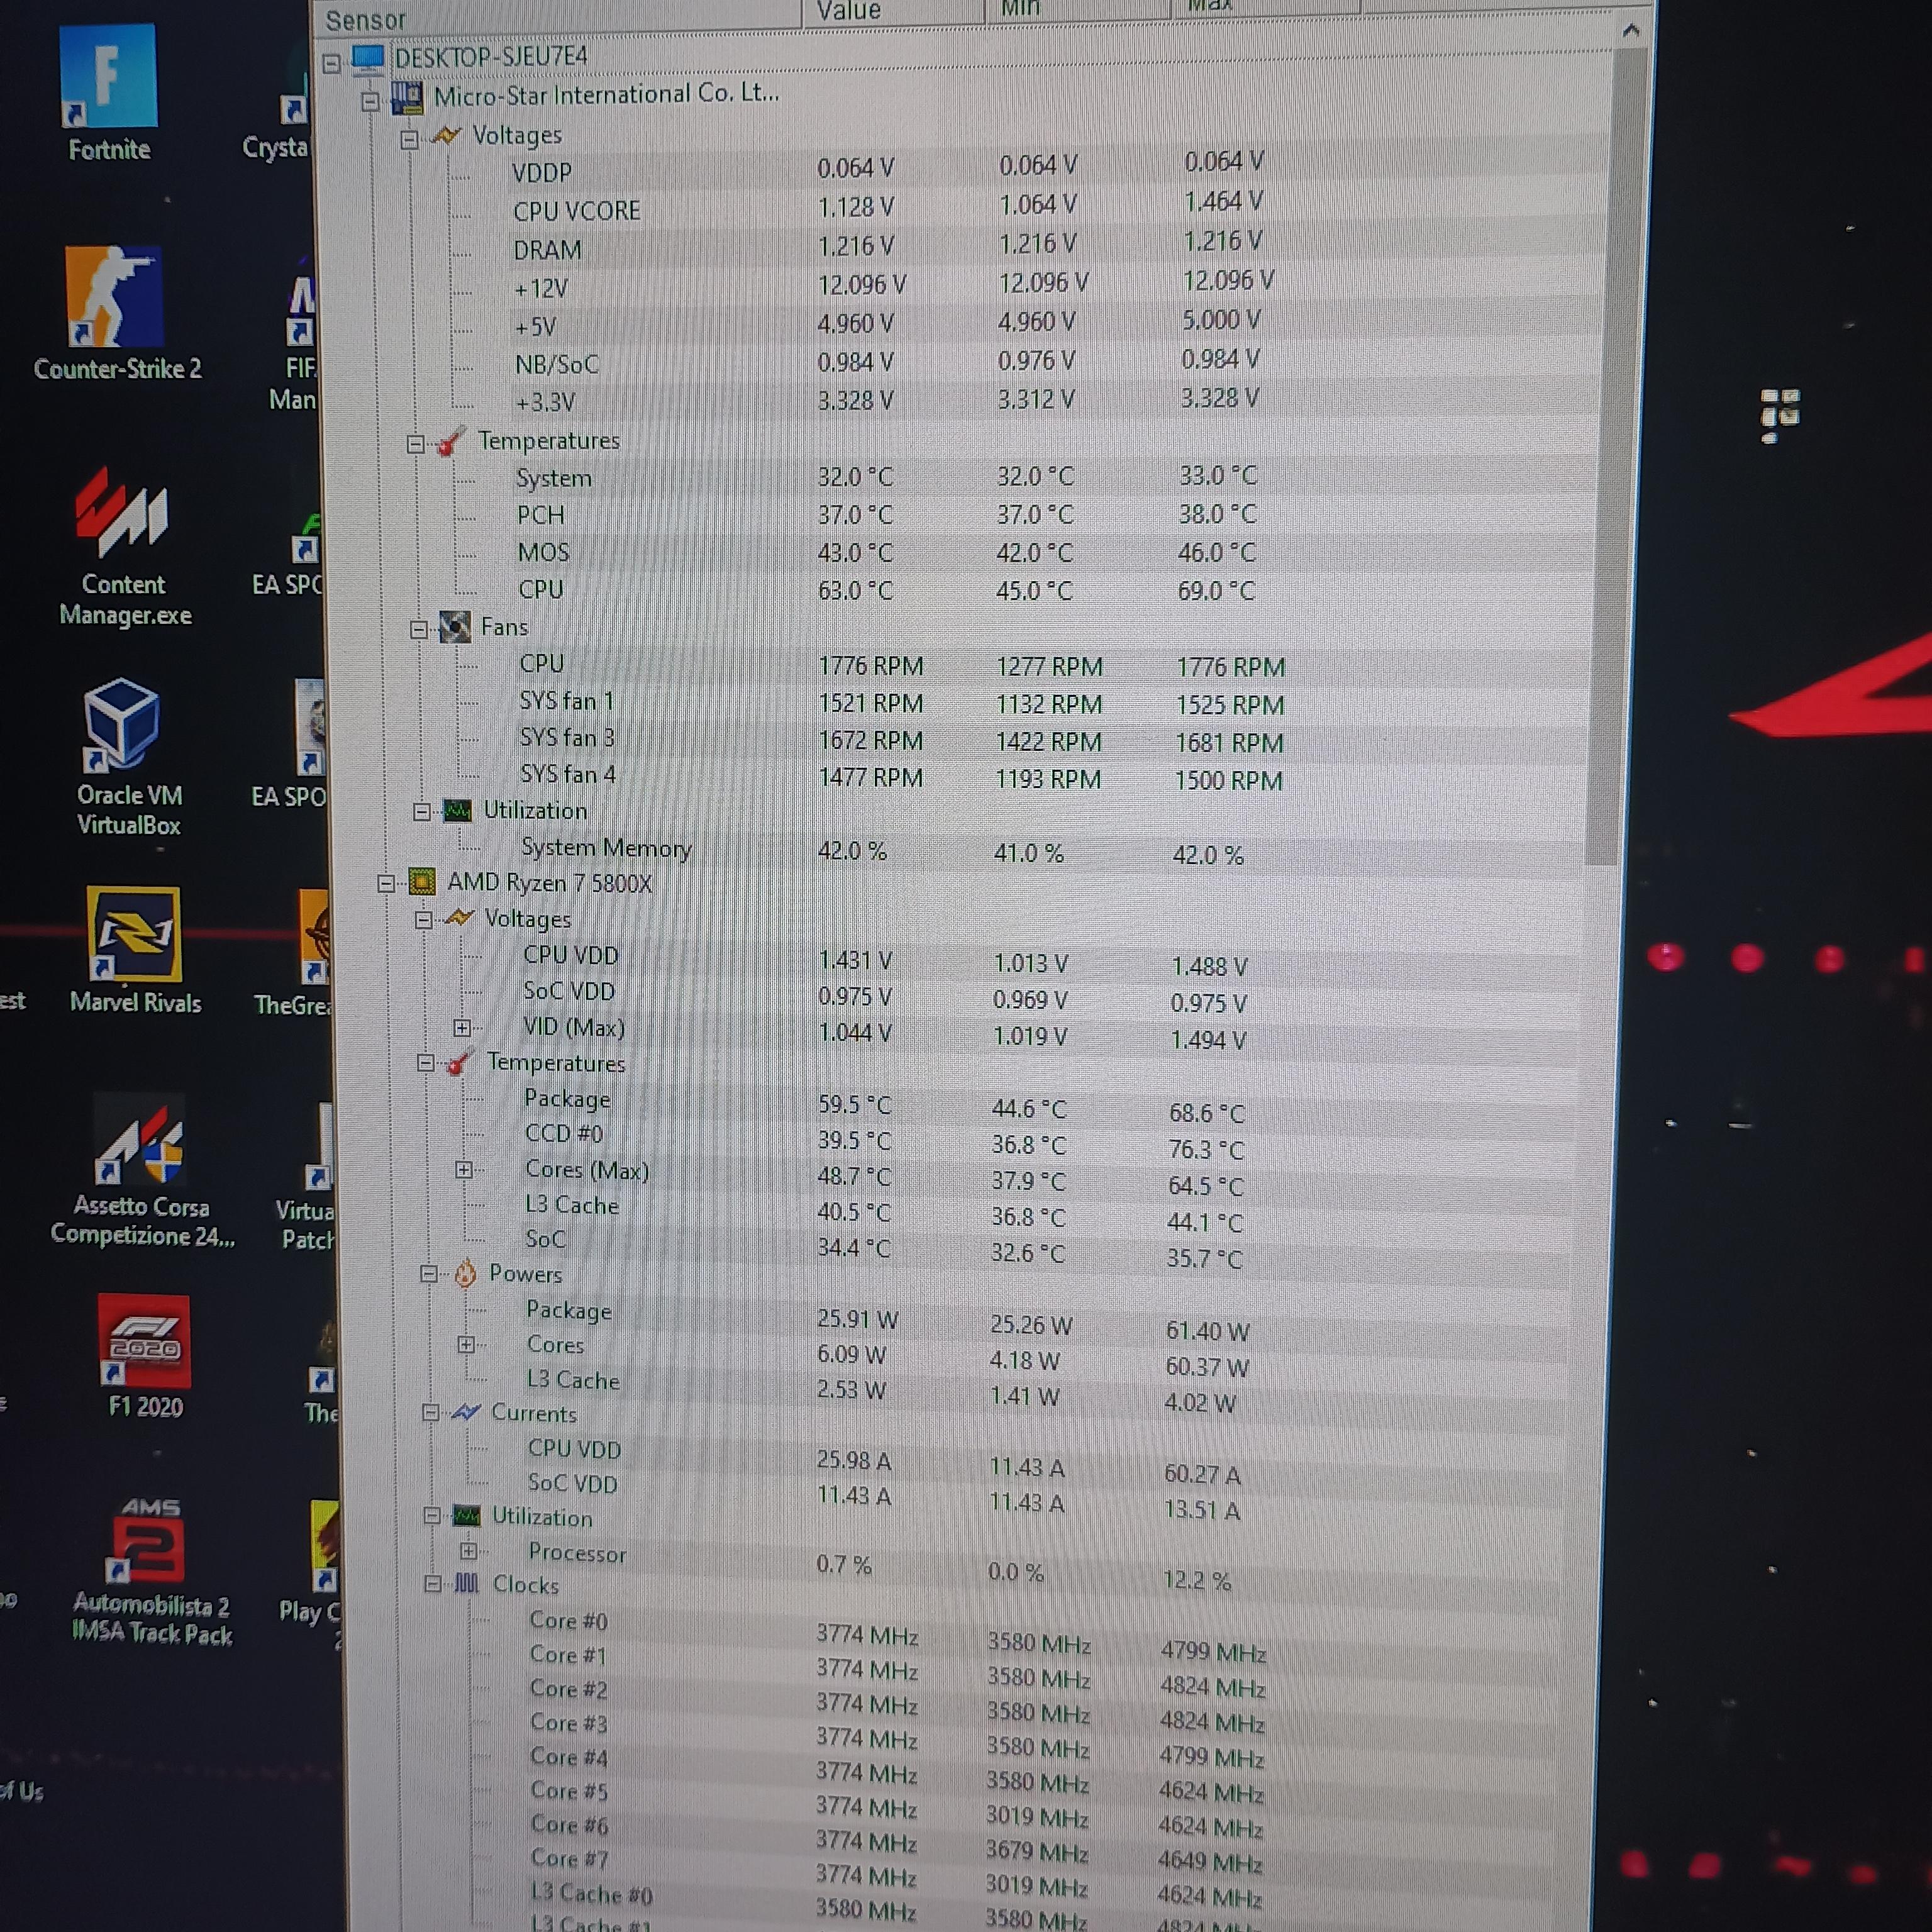
Task: Expand the Cores (Max) temperature entry
Action: 464,1170
